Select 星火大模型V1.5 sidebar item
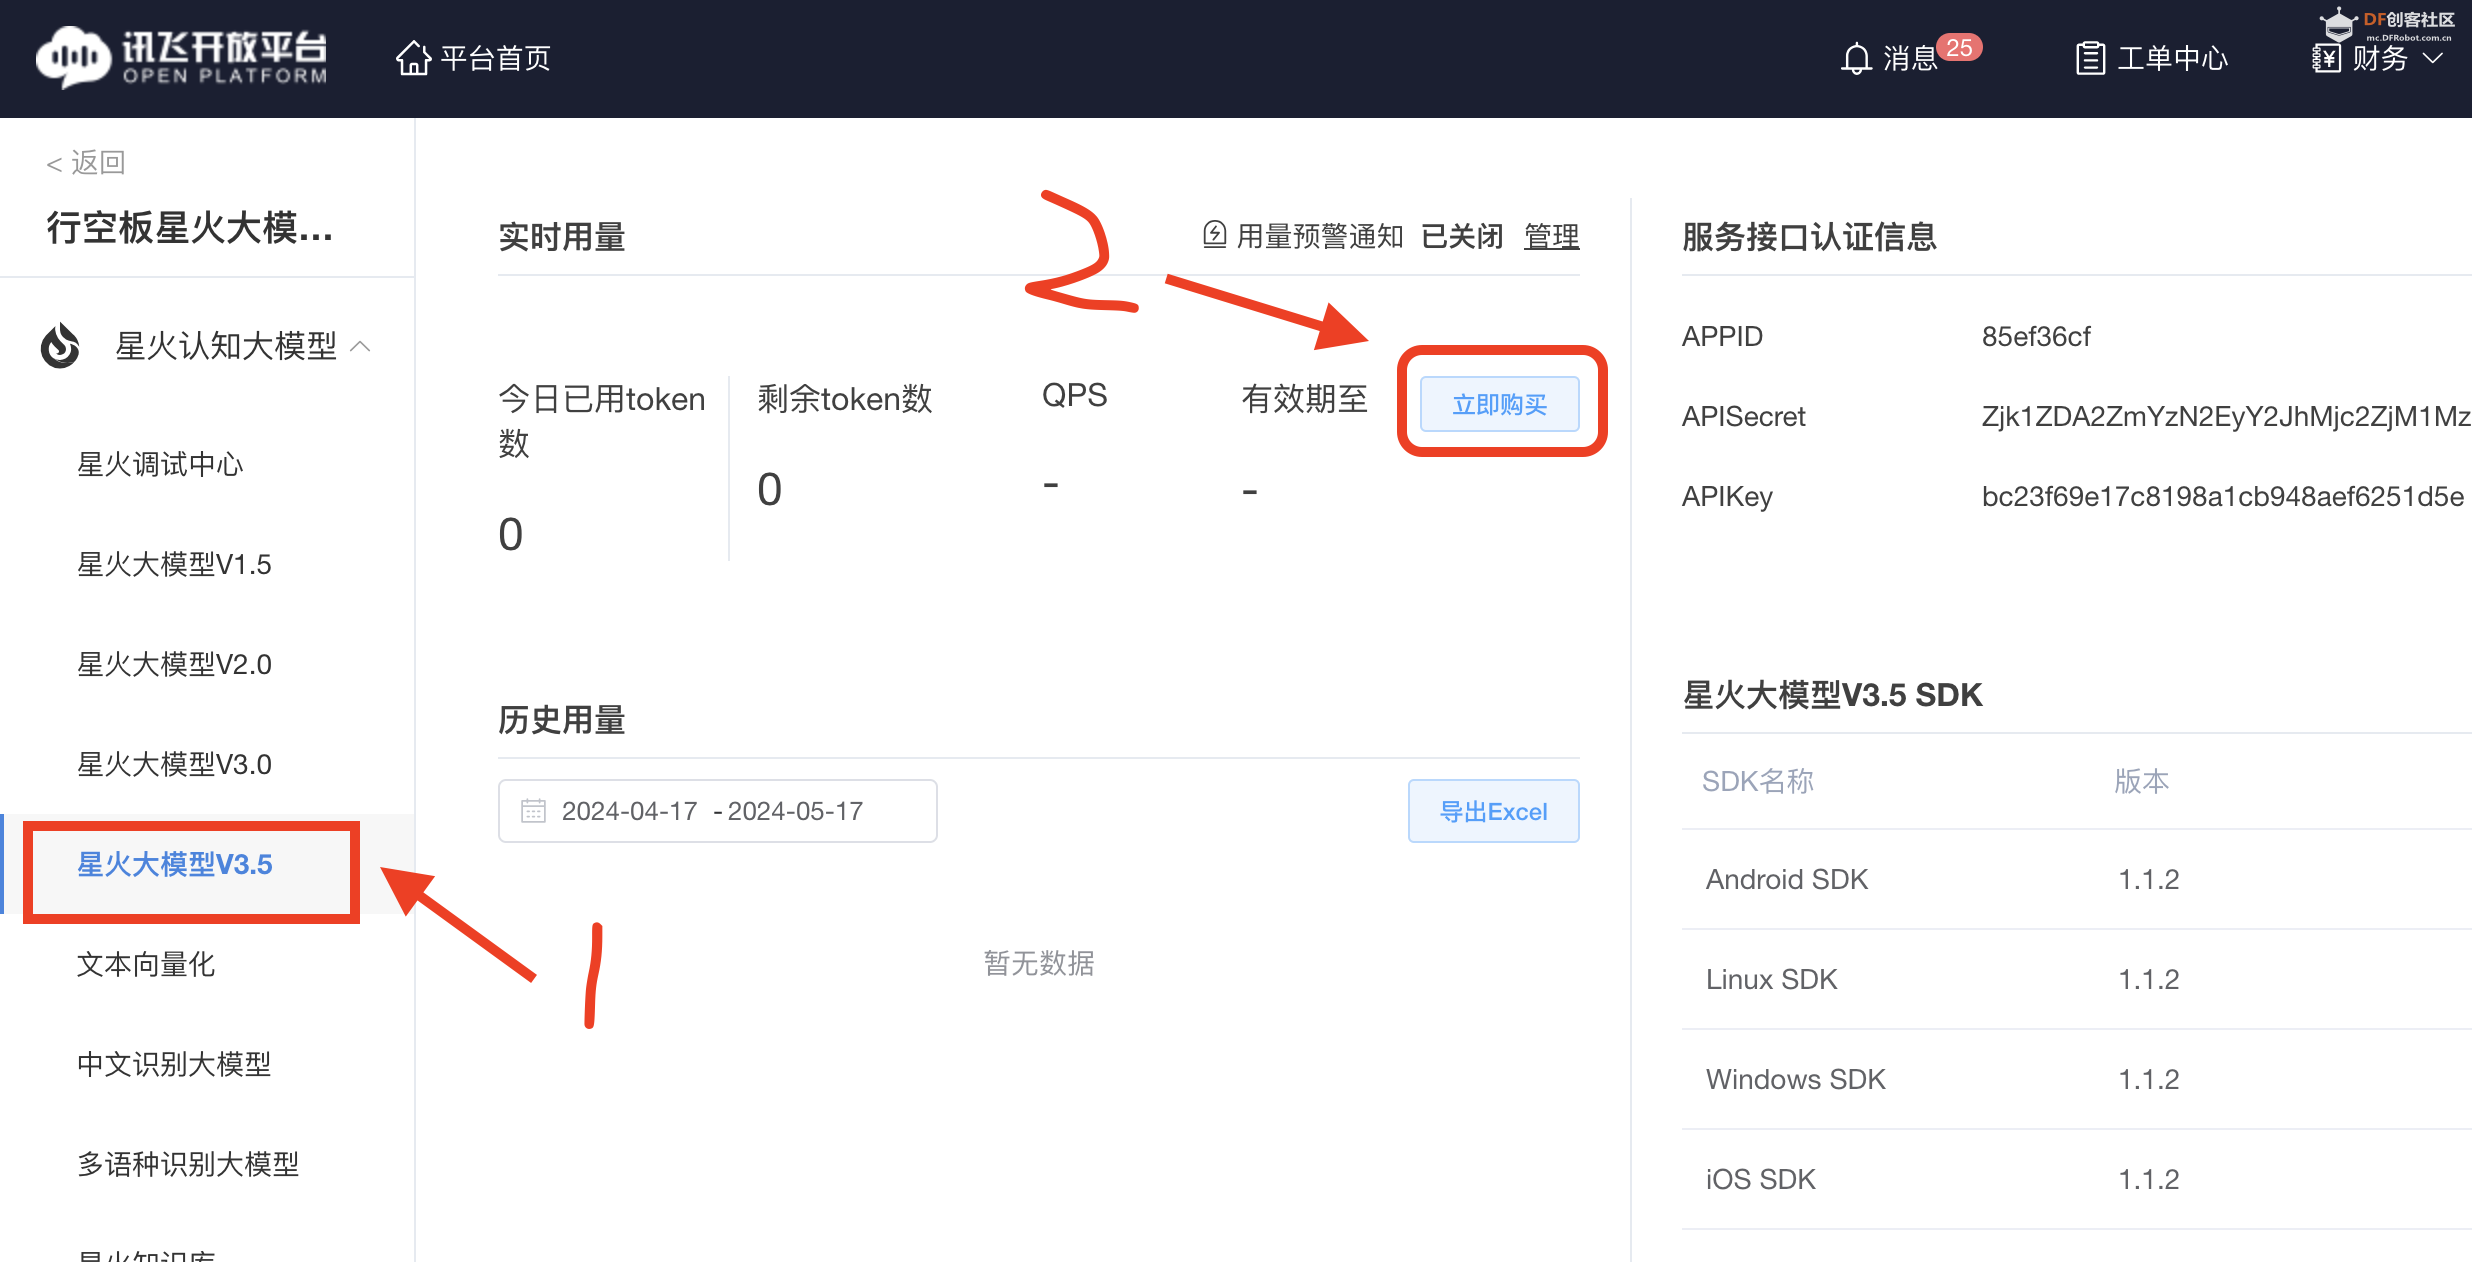The height and width of the screenshot is (1262, 2472). [174, 564]
